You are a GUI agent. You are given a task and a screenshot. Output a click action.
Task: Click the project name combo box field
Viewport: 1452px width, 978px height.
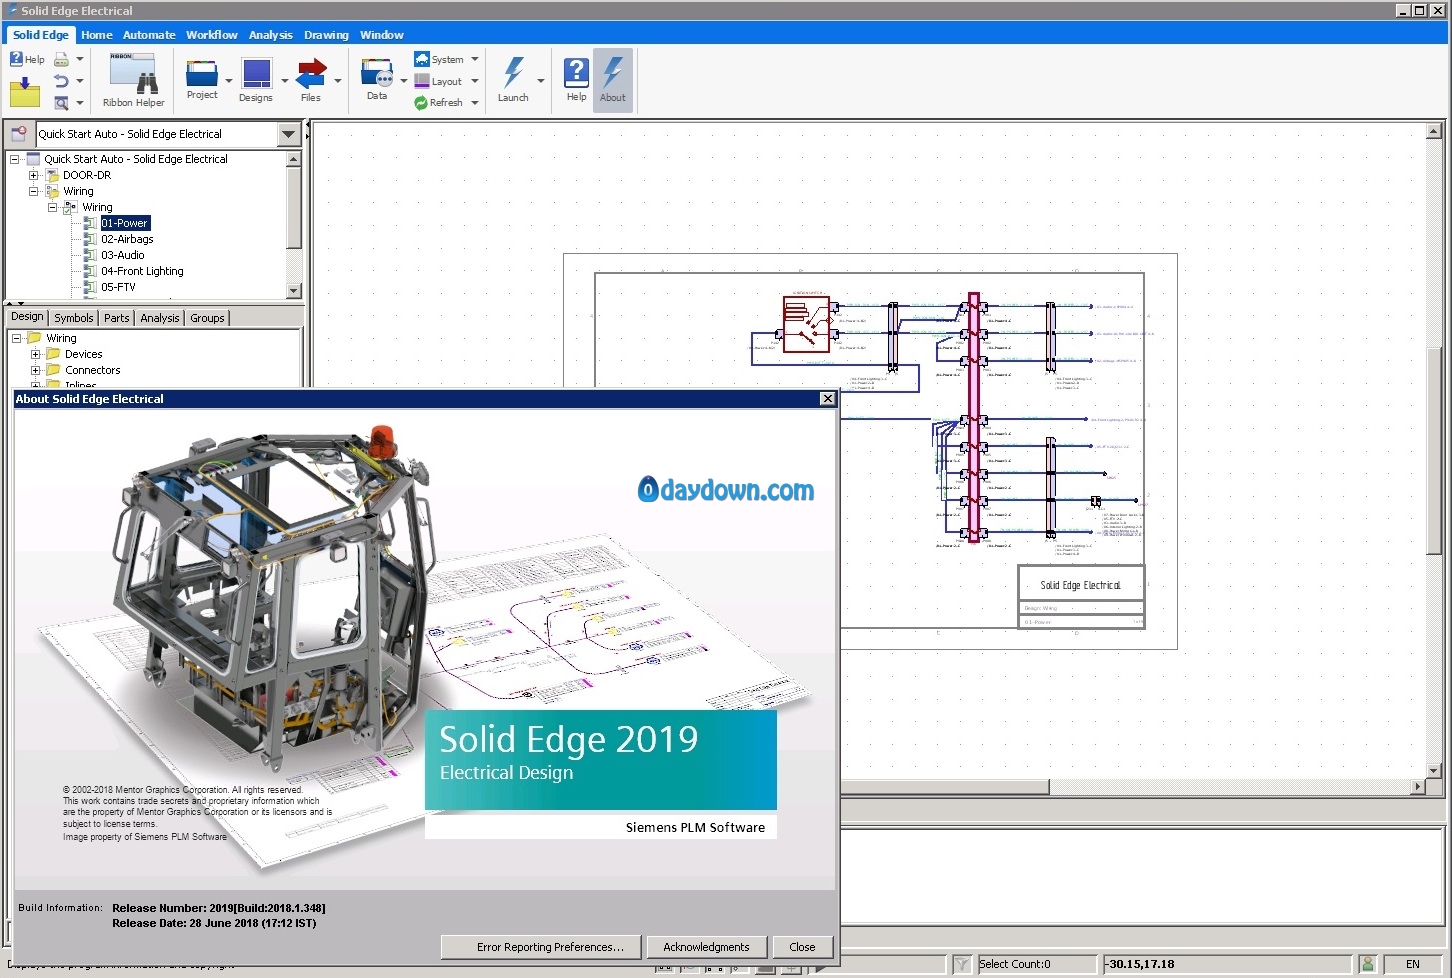(156, 134)
